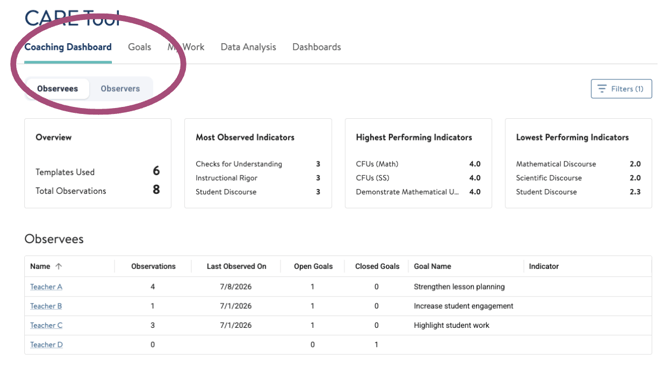Open the Filters (1) button
This screenshot has height=377, width=670.
click(621, 88)
